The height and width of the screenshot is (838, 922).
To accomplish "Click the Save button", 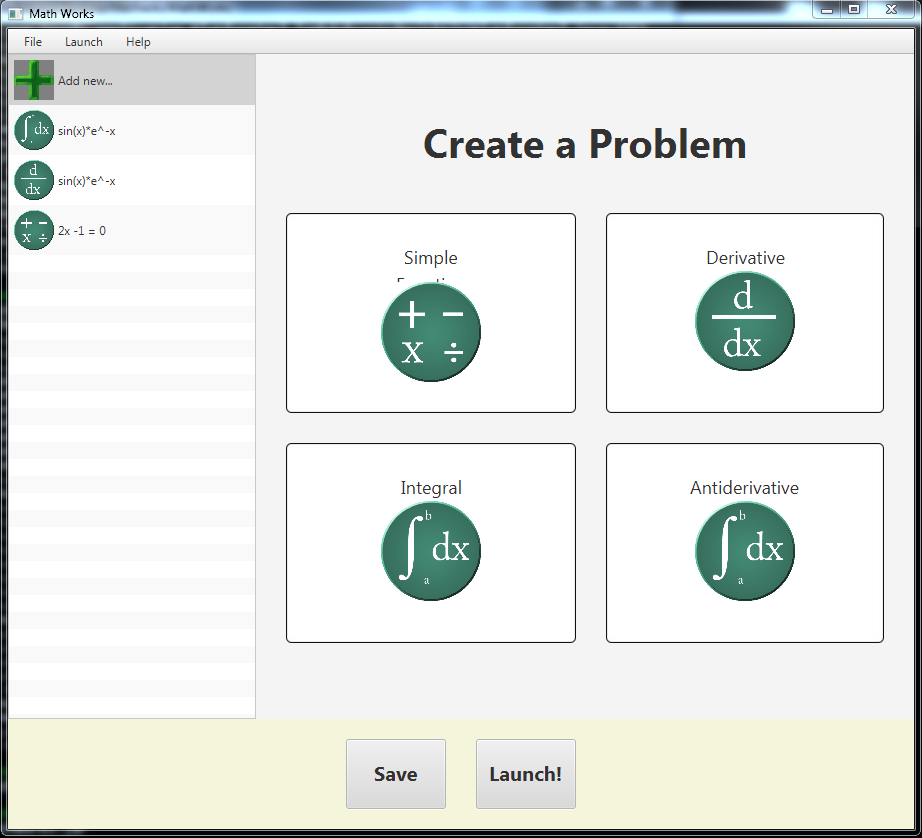I will click(396, 774).
